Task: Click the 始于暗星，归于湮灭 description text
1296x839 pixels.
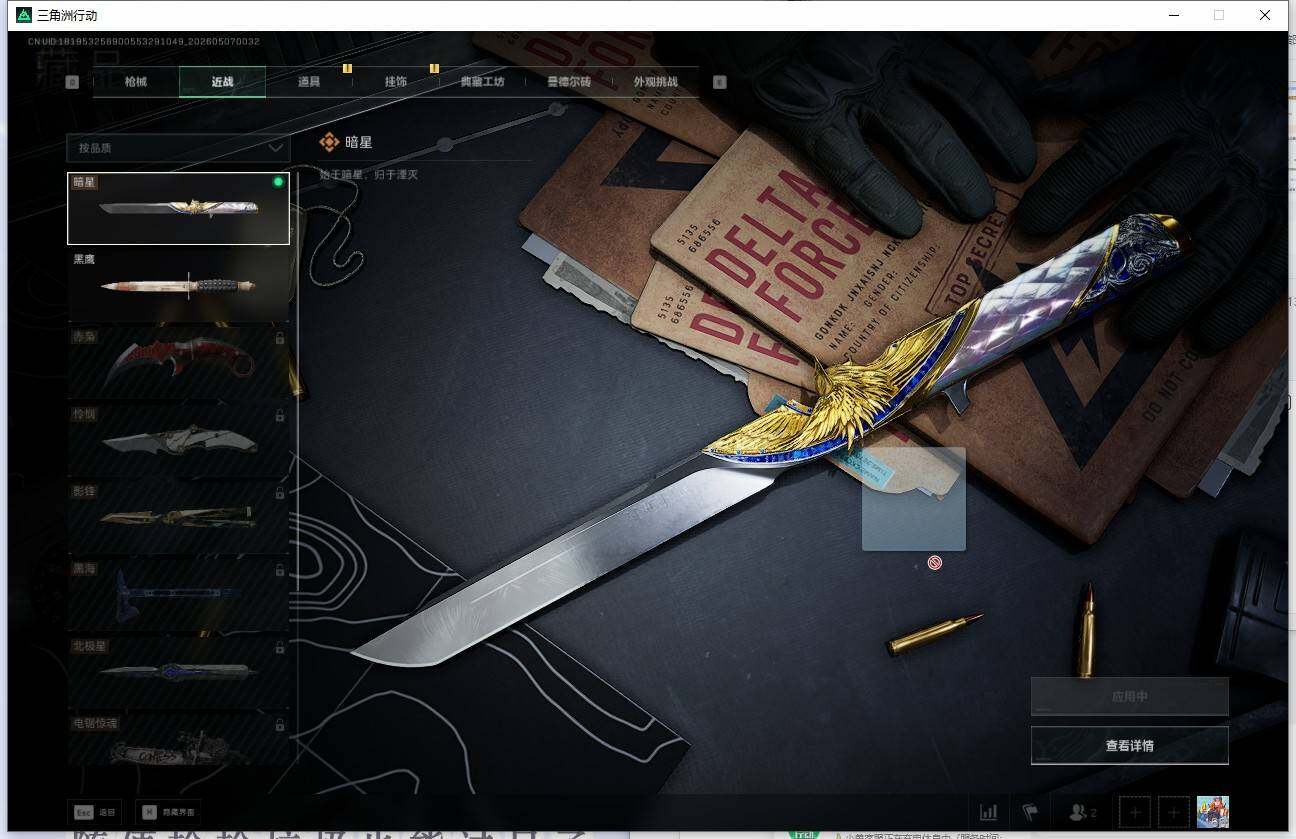Action: [x=369, y=175]
